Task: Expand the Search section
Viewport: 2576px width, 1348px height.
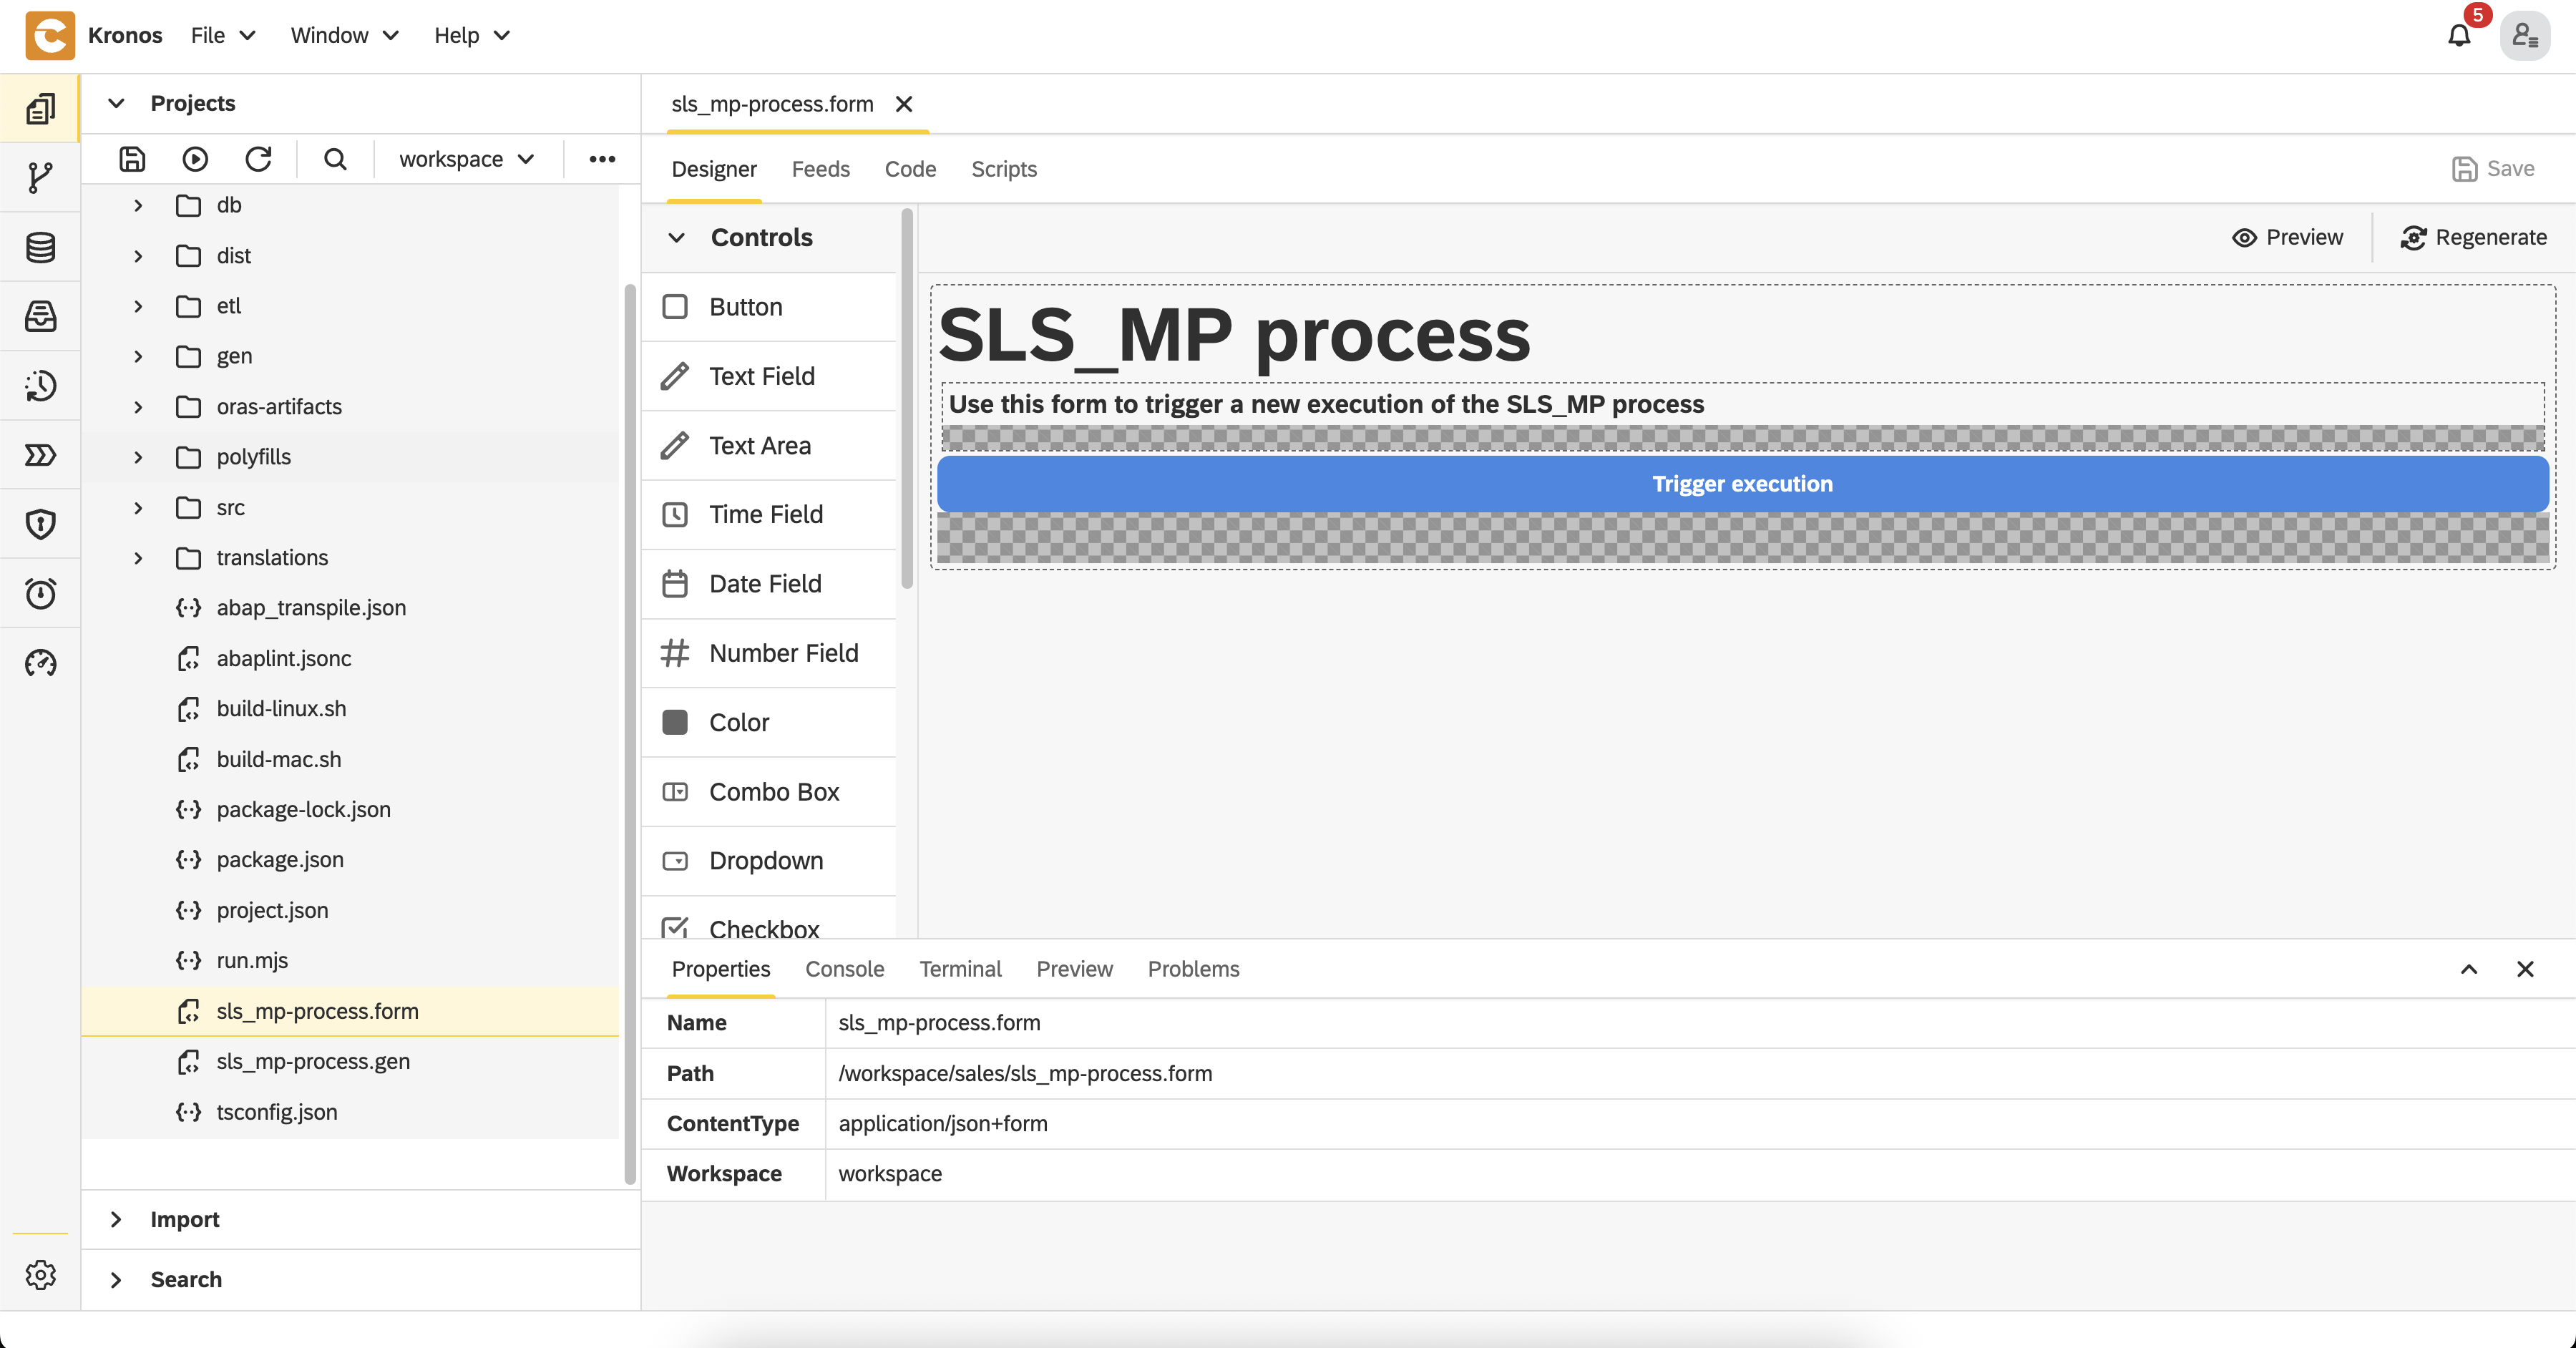Action: point(116,1279)
